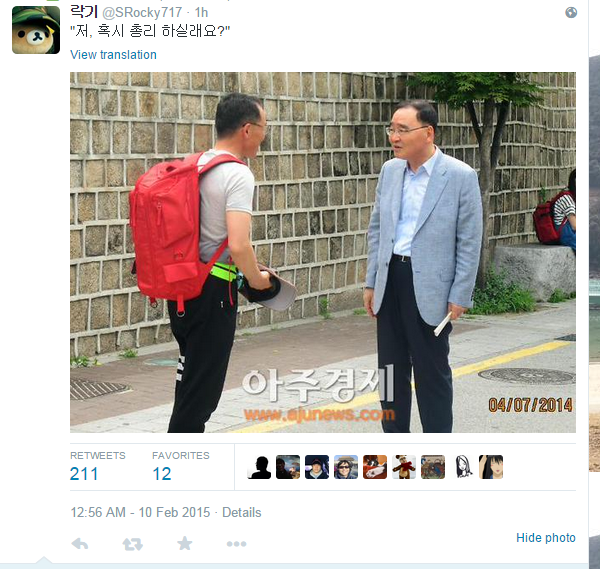Open the bear avatar of SRocky717
The width and height of the screenshot is (600, 569).
point(36,30)
